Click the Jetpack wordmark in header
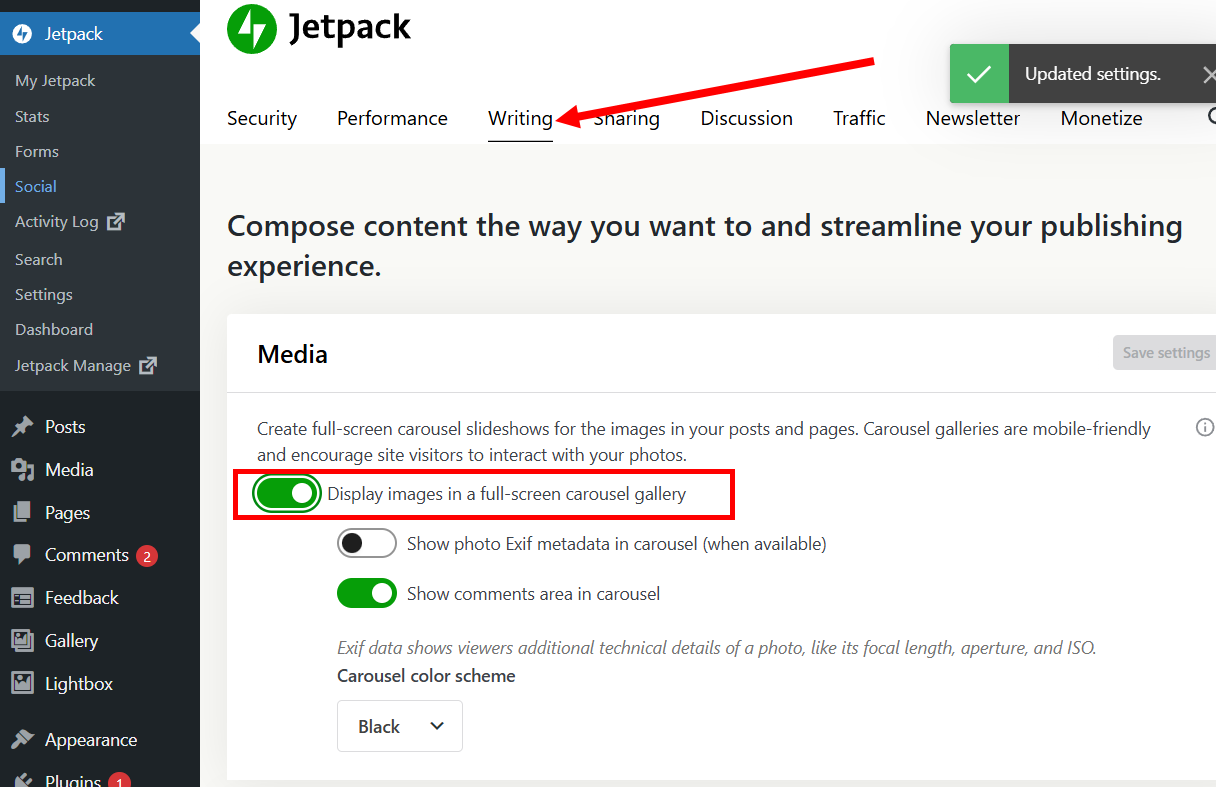Screen dimensions: 1216x787 pos(350,28)
